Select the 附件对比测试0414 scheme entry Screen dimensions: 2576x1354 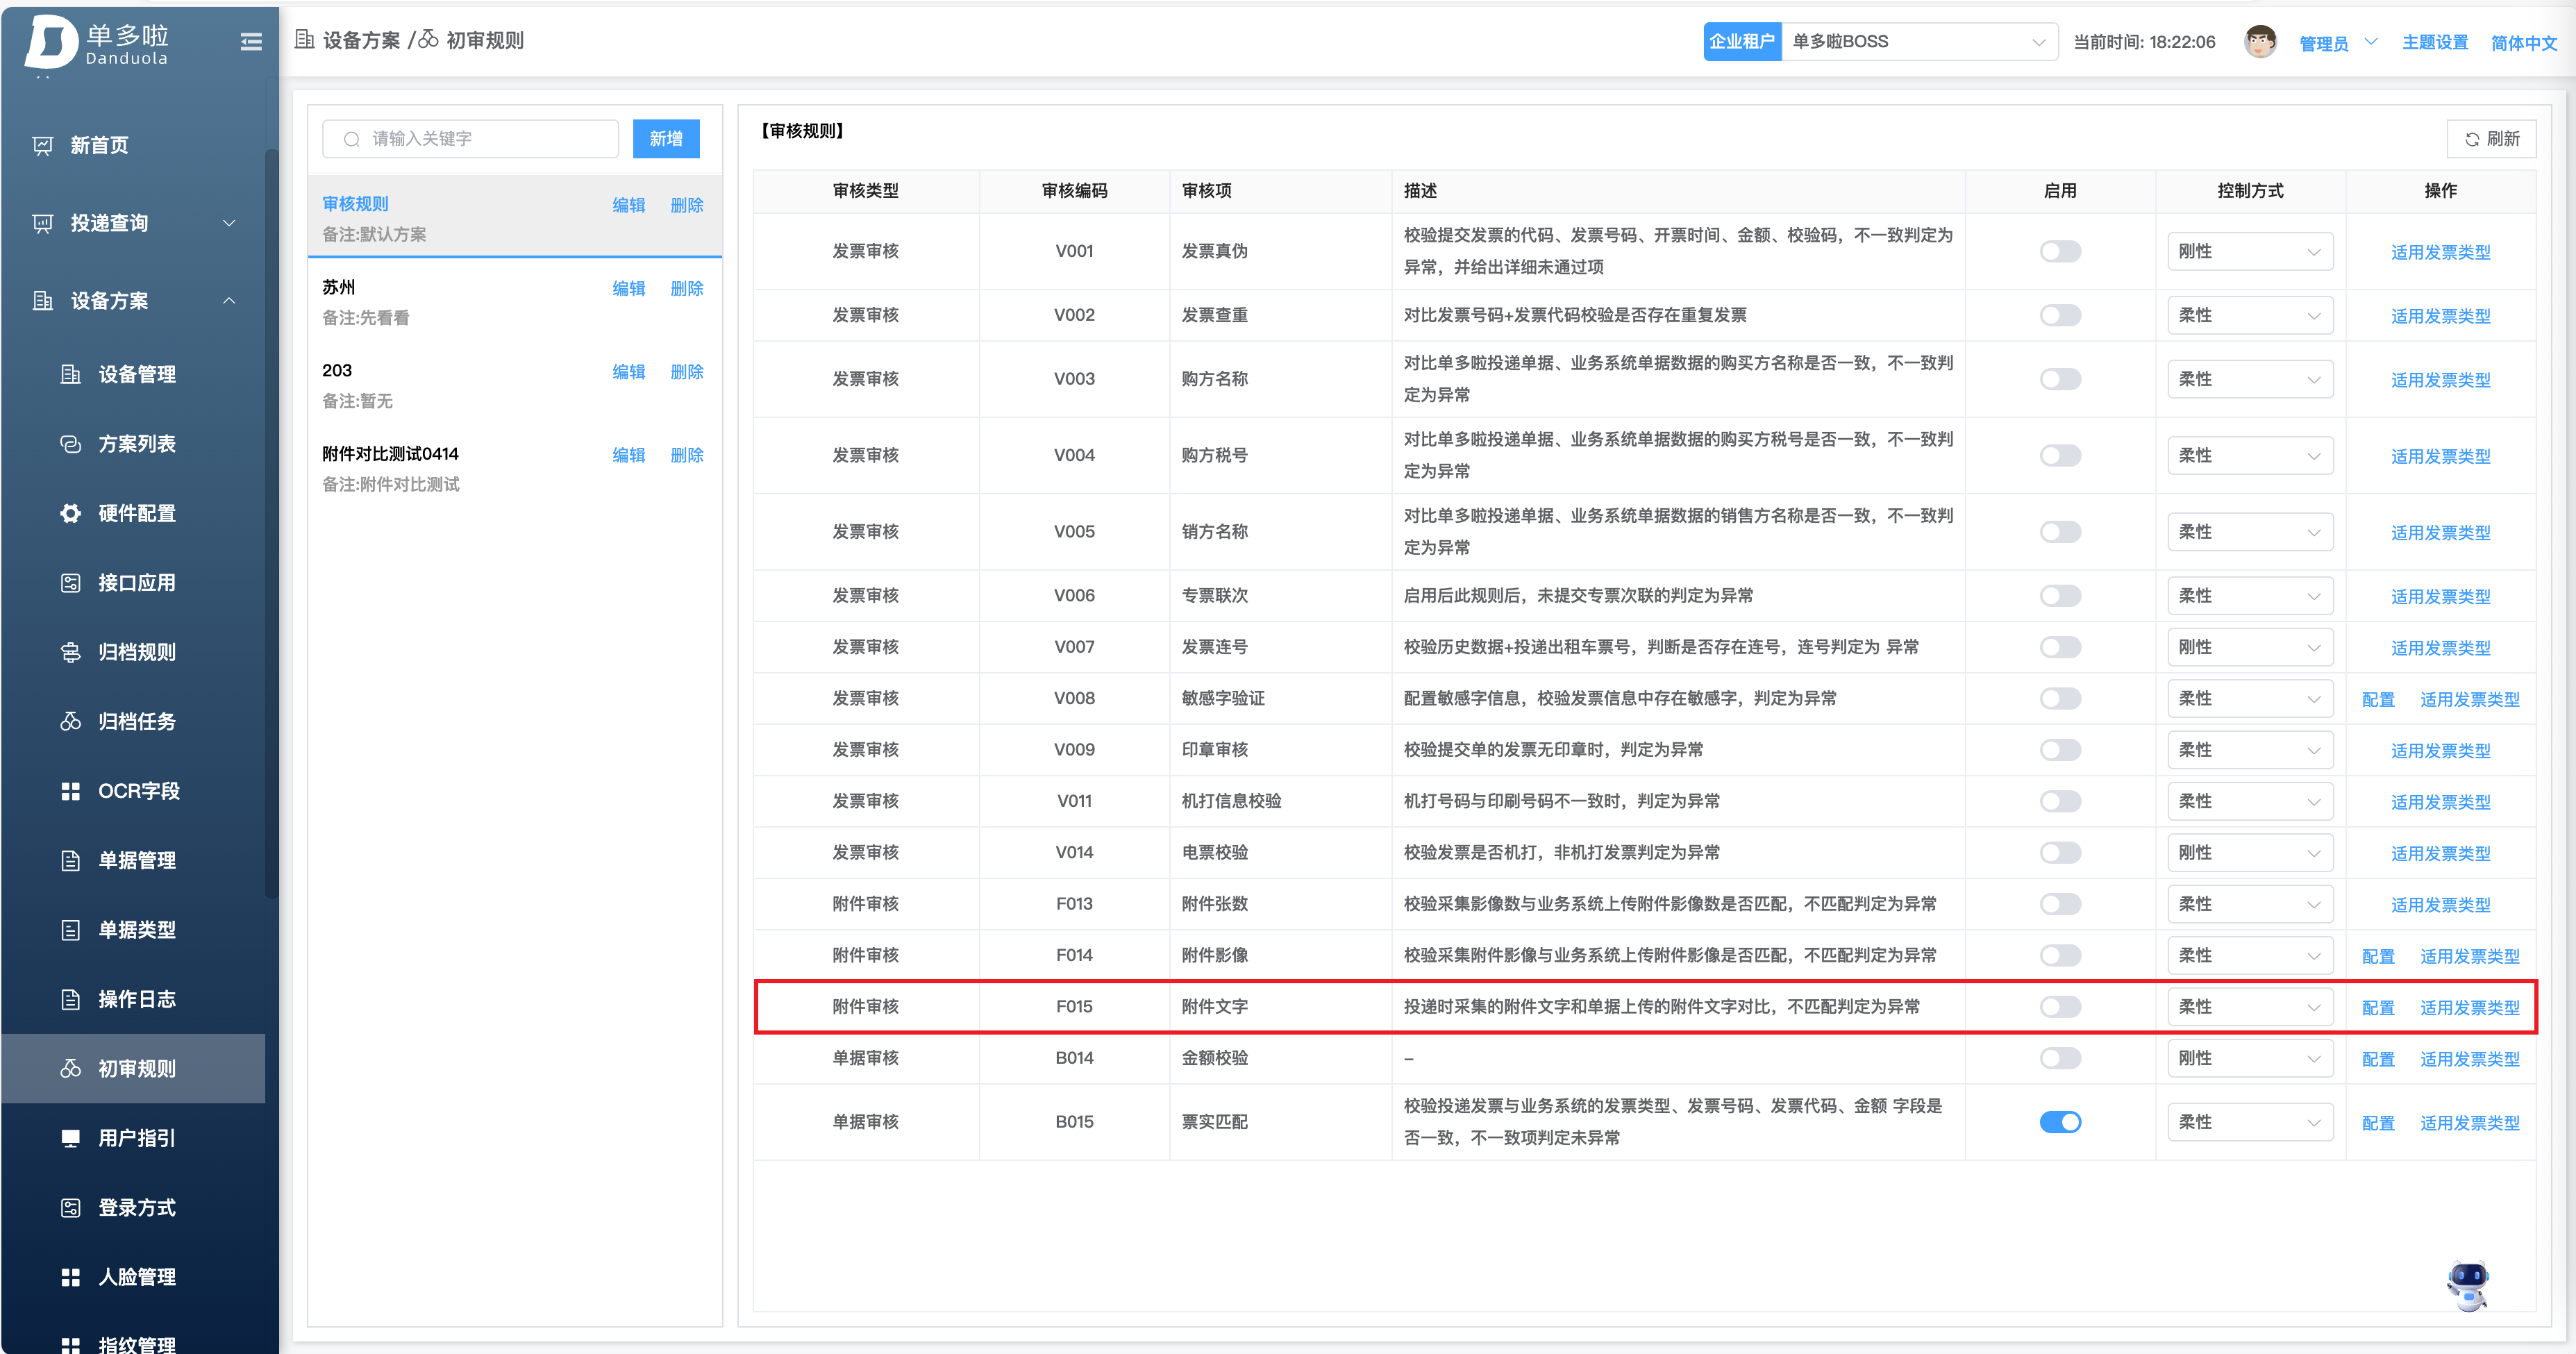click(x=515, y=468)
